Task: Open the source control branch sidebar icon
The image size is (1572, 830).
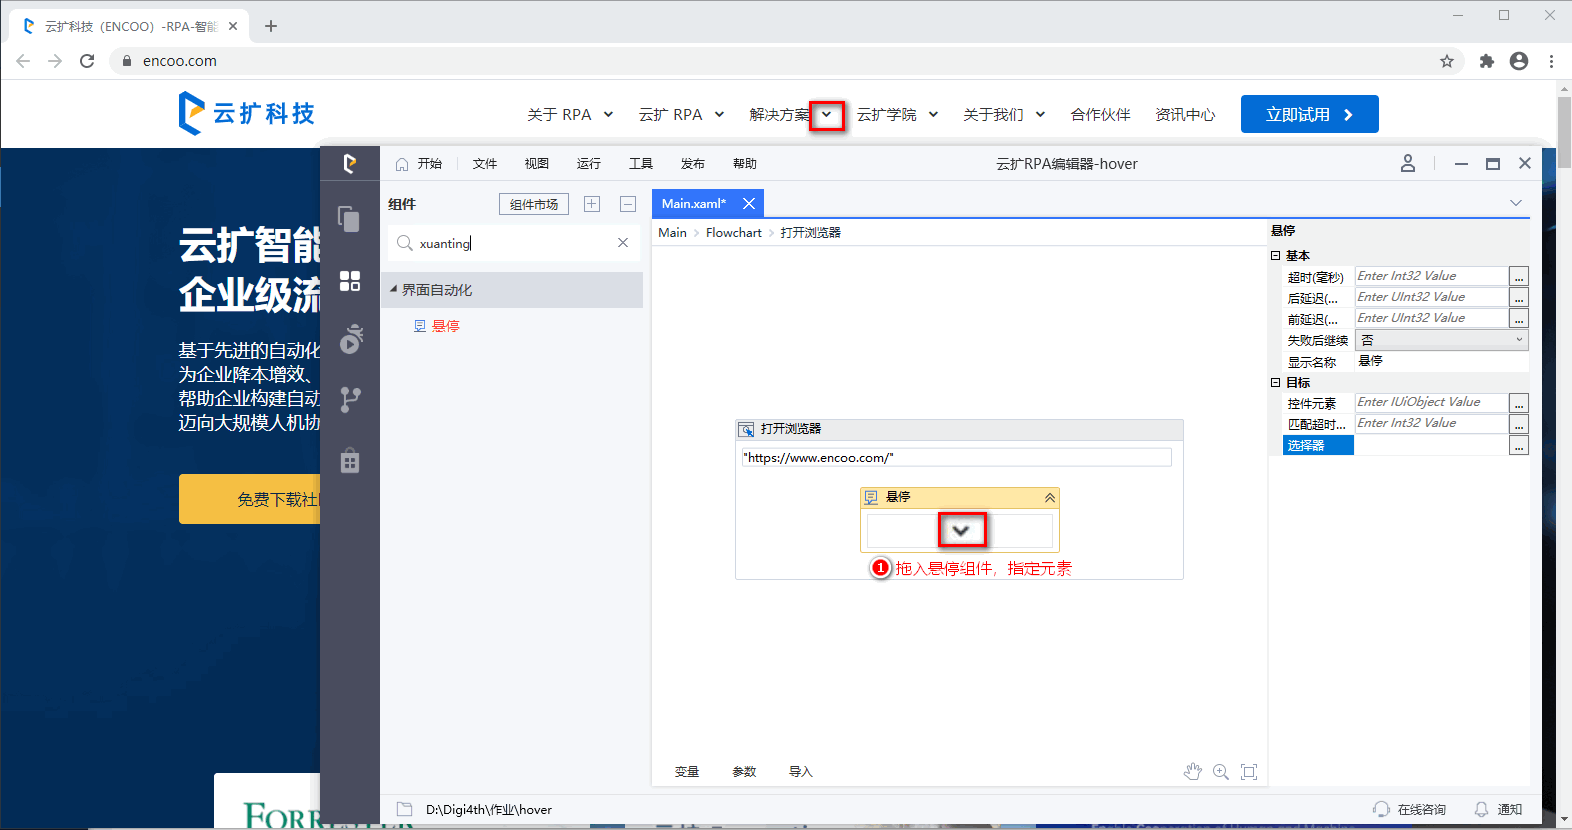Action: pyautogui.click(x=350, y=400)
